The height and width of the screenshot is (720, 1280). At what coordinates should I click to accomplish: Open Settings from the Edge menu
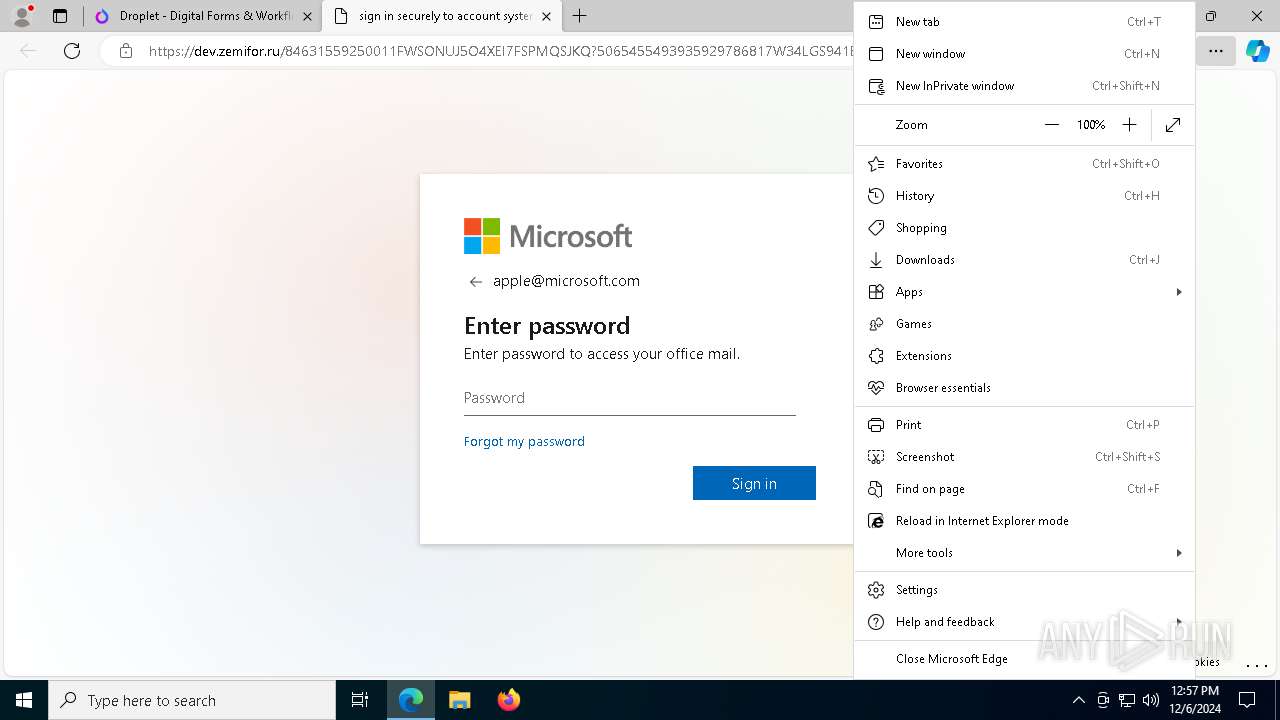[1024, 590]
